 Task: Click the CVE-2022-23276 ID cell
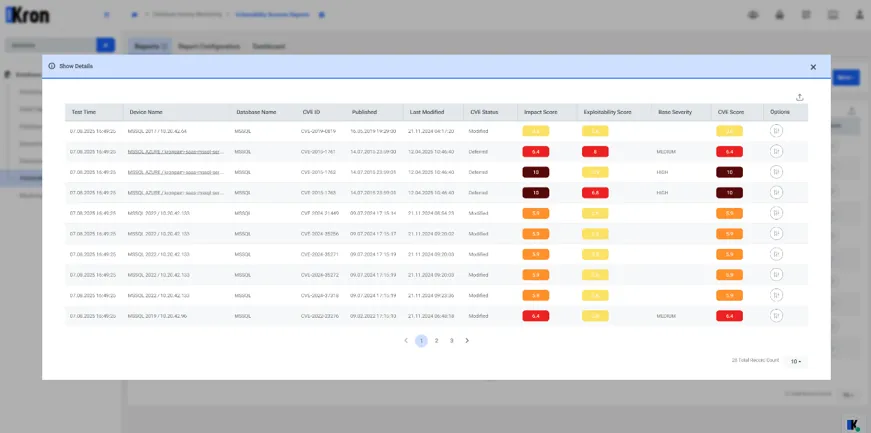pos(318,316)
